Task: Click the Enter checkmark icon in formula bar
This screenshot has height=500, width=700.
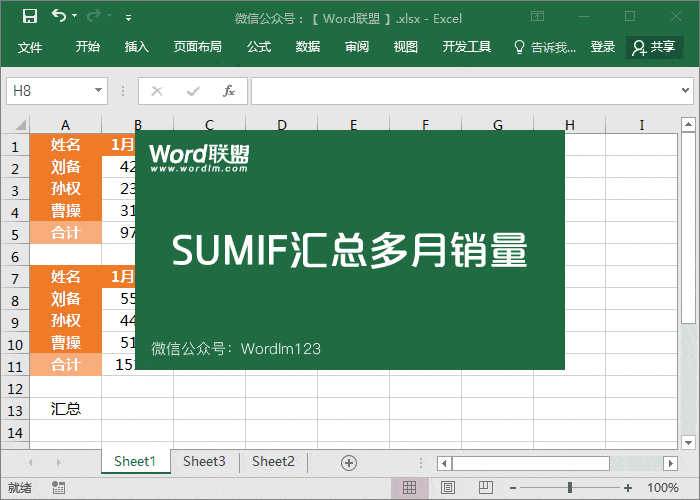Action: pyautogui.click(x=193, y=91)
